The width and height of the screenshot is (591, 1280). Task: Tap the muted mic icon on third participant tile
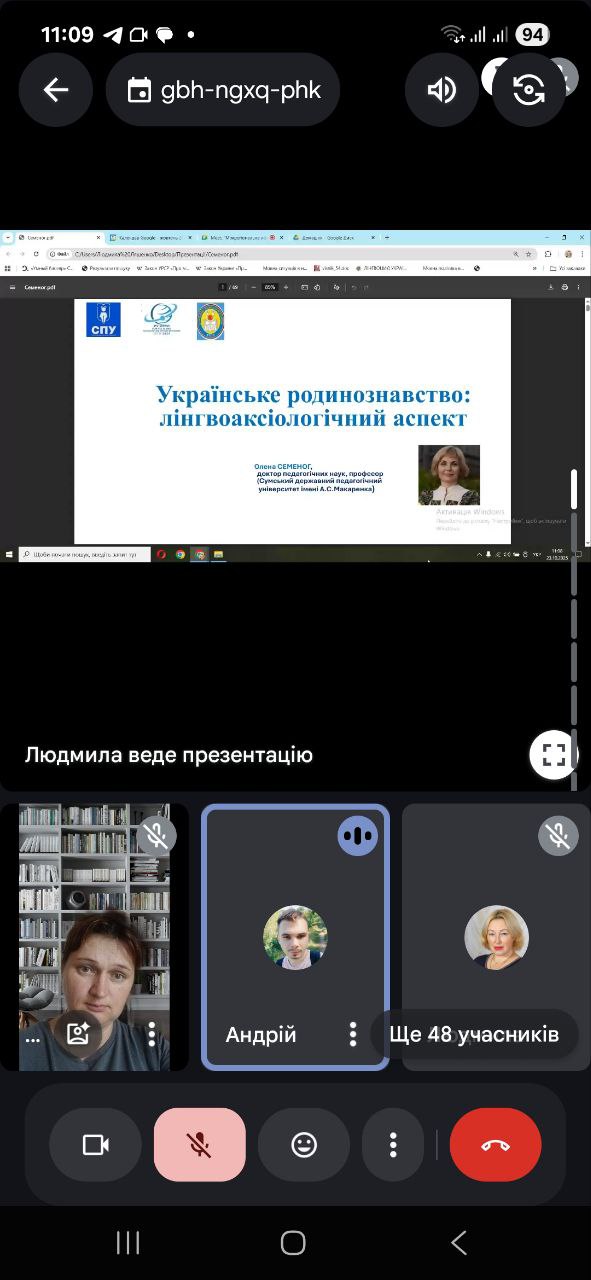(558, 835)
